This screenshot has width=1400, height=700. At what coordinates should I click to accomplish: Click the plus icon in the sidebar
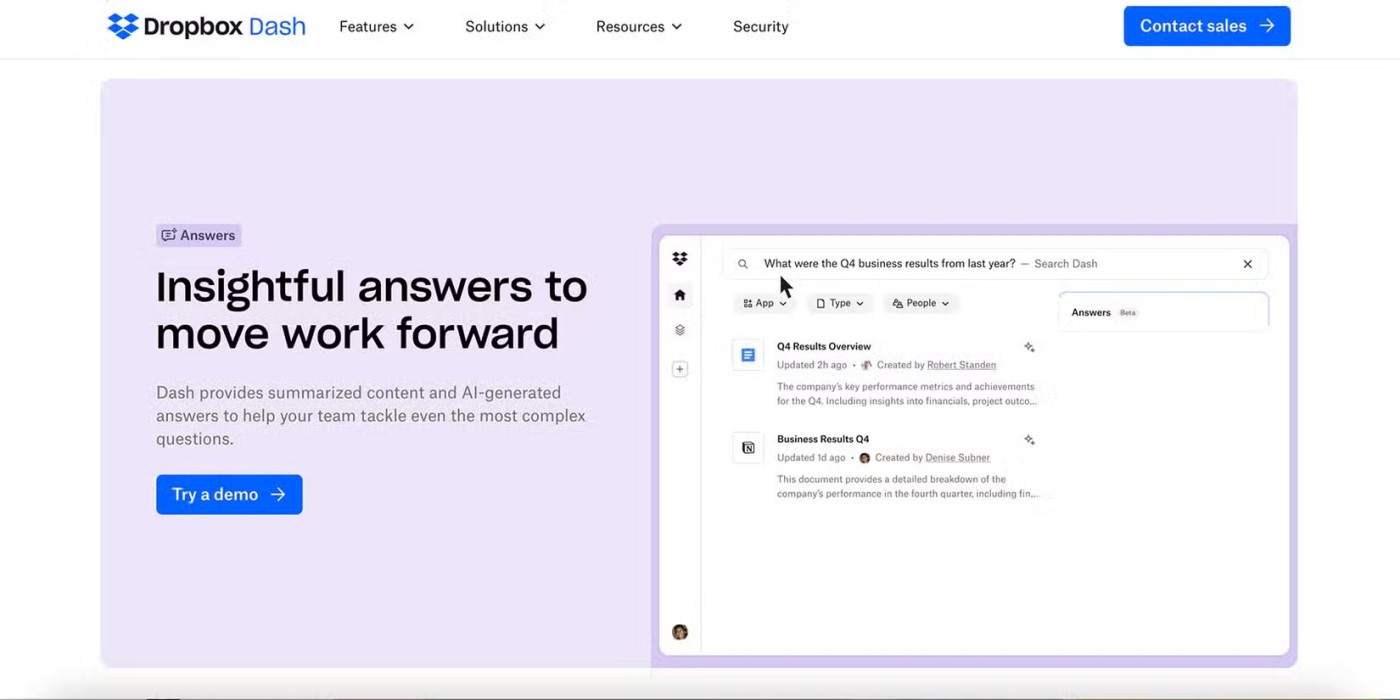[680, 369]
